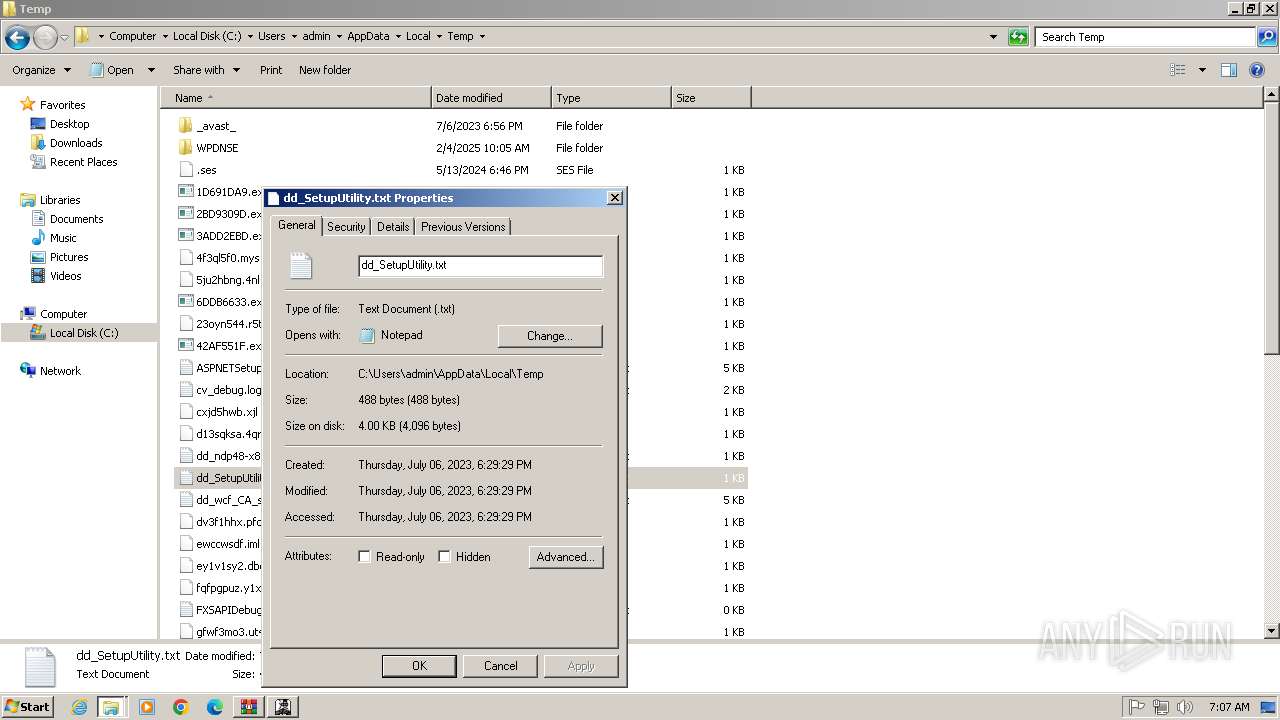This screenshot has height=720, width=1280.
Task: Click the pirate-flag application taskbar icon
Action: pyautogui.click(x=283, y=707)
